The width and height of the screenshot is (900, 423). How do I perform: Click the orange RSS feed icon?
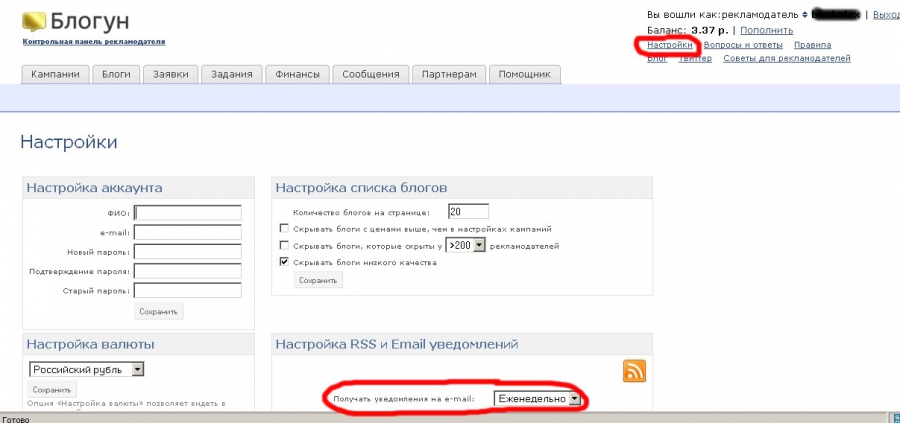tap(634, 370)
